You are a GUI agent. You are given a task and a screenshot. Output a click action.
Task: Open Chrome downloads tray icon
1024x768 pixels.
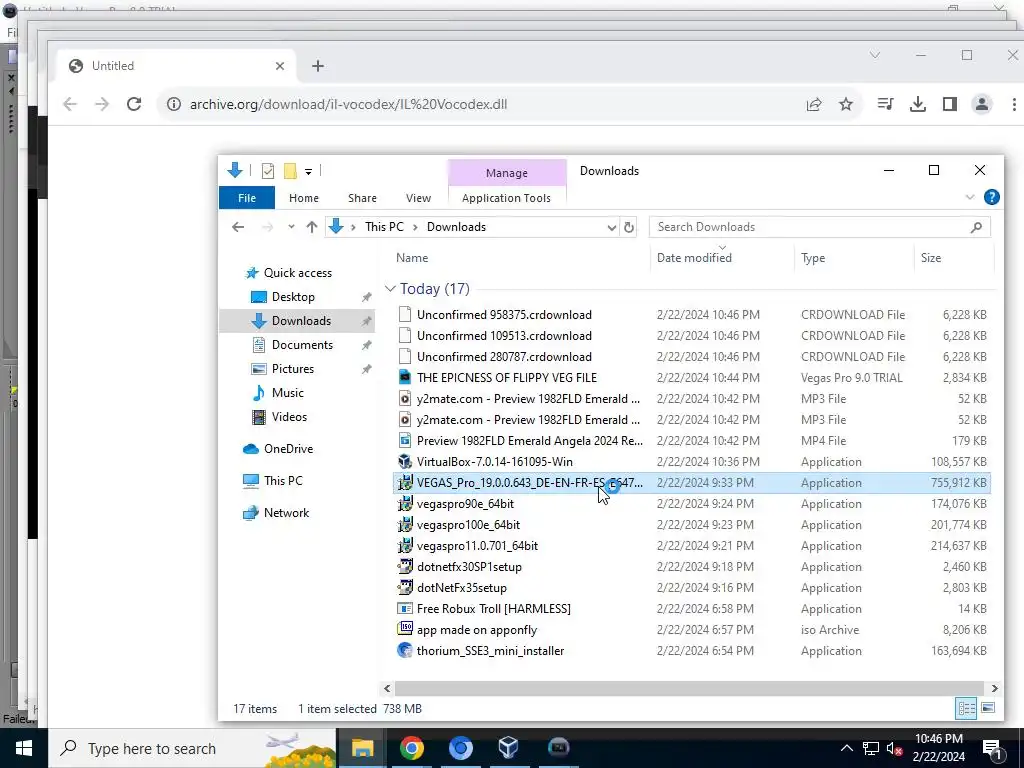[x=918, y=104]
